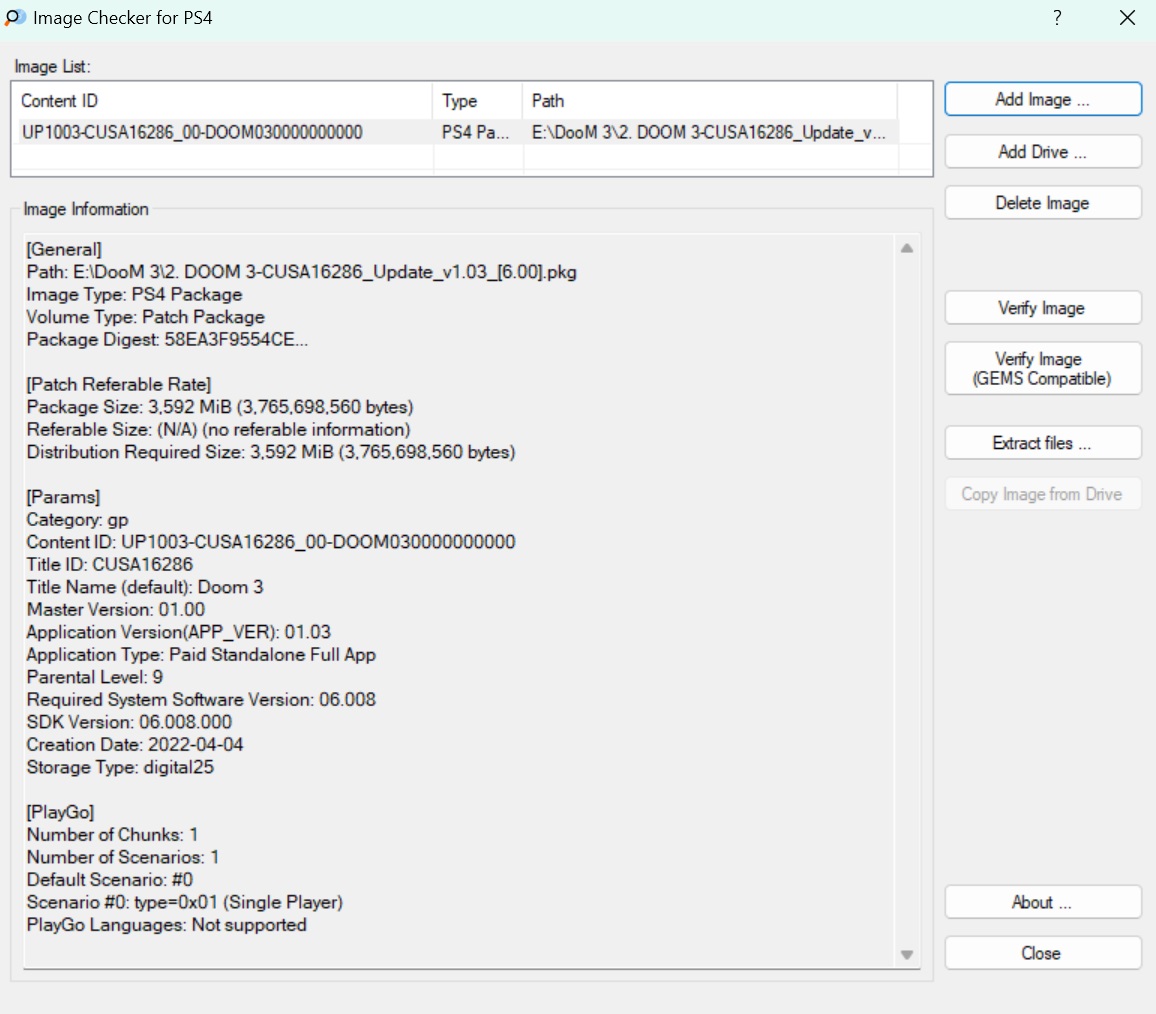Click the Content ID line in Params

(x=271, y=542)
